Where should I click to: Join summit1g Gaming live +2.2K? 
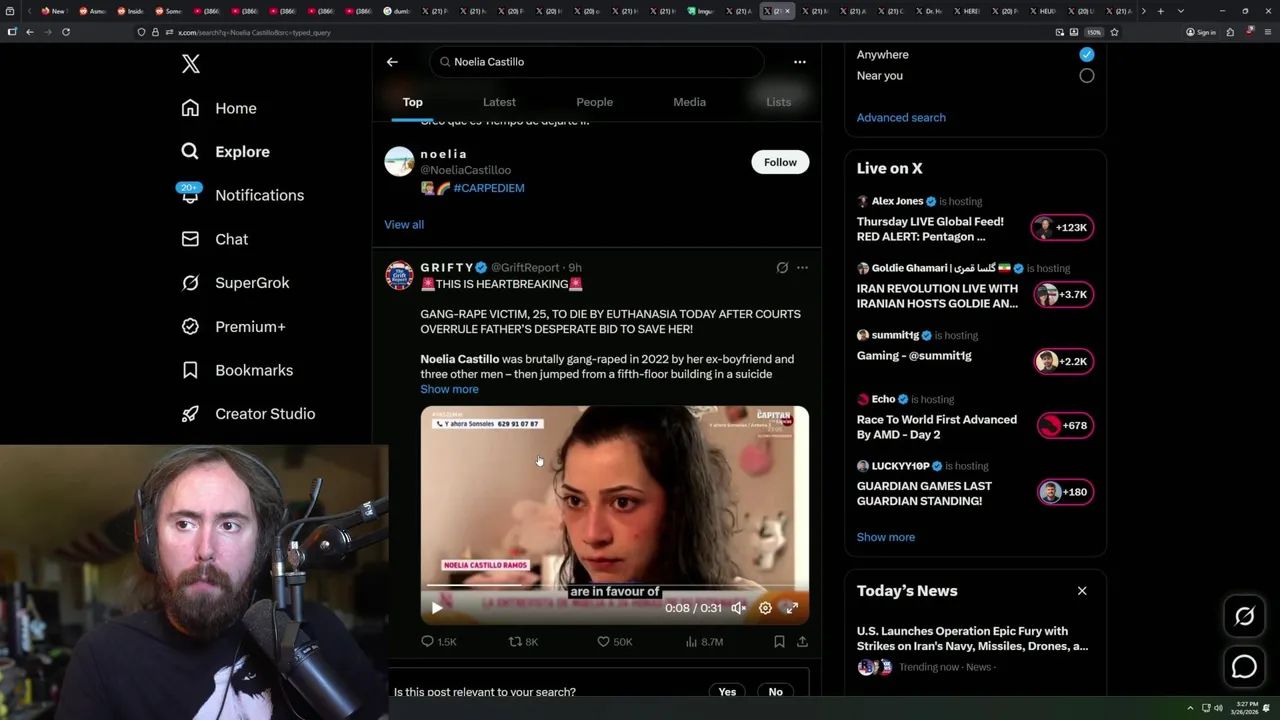click(1064, 362)
